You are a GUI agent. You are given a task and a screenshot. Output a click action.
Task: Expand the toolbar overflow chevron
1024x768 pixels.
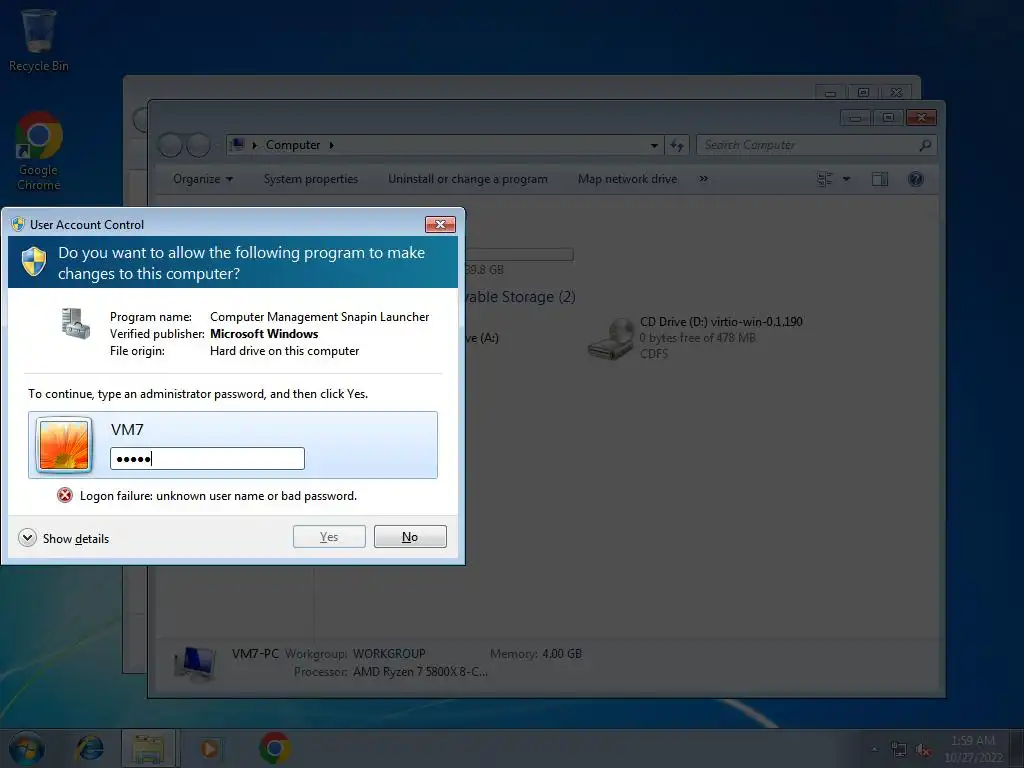(x=703, y=179)
